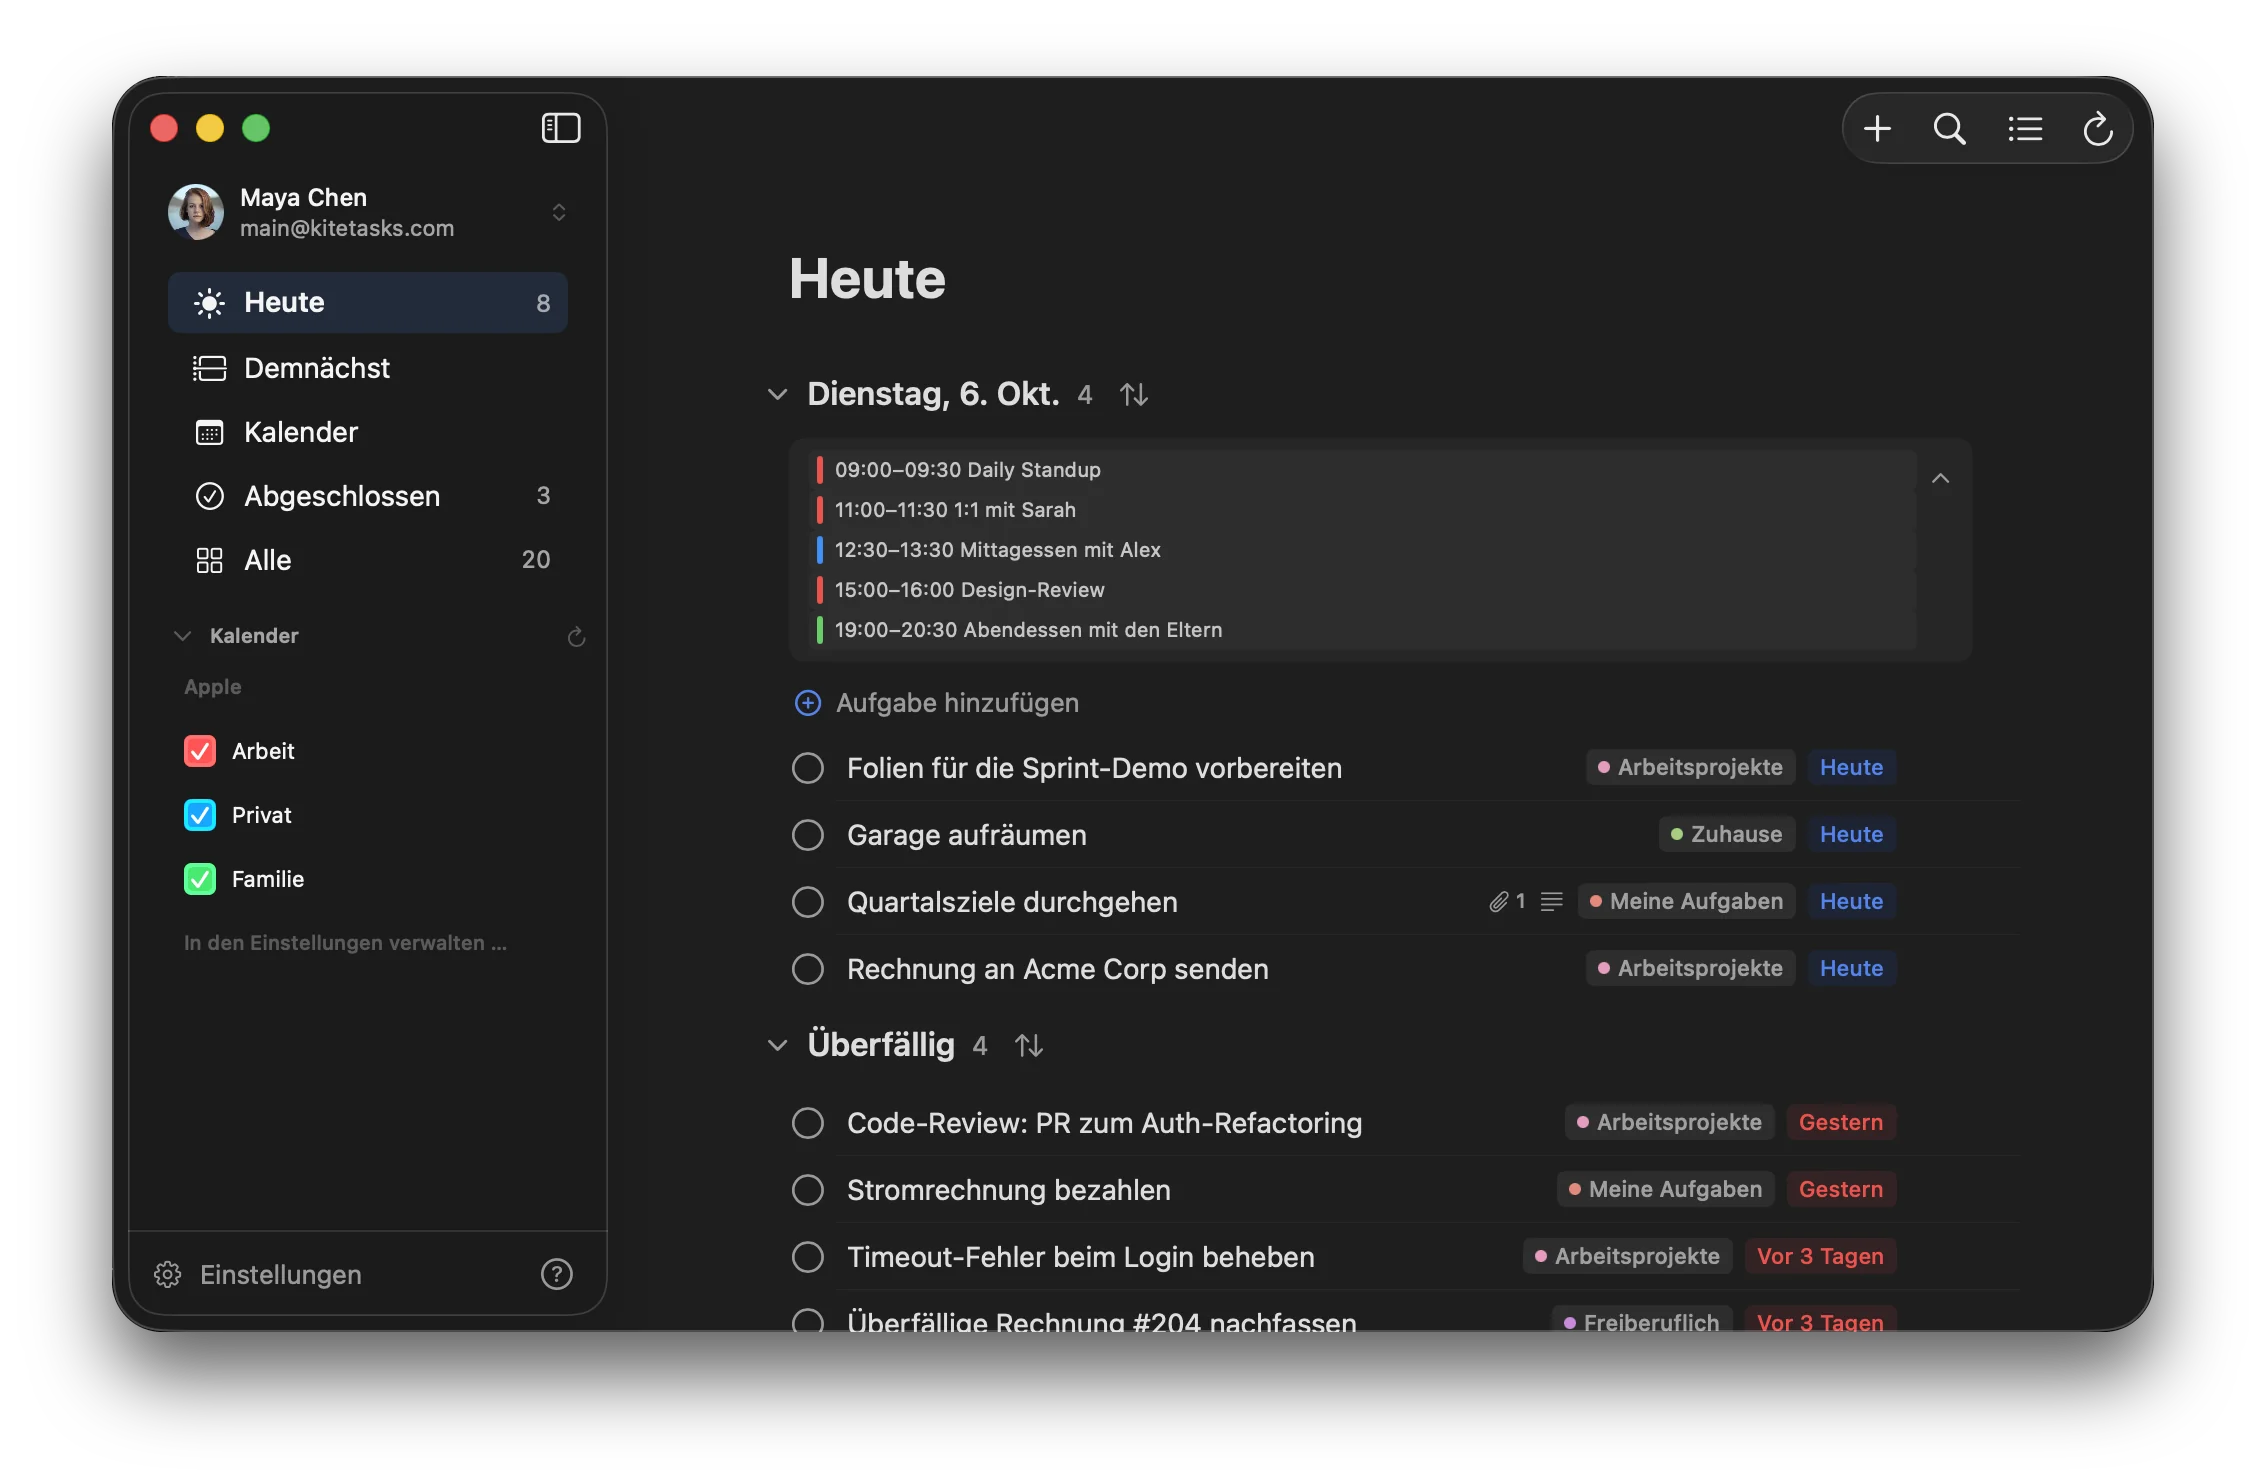This screenshot has width=2266, height=1480.
Task: Open the 12:30–13:30 Mittagessen mit Alex event
Action: (1362, 550)
